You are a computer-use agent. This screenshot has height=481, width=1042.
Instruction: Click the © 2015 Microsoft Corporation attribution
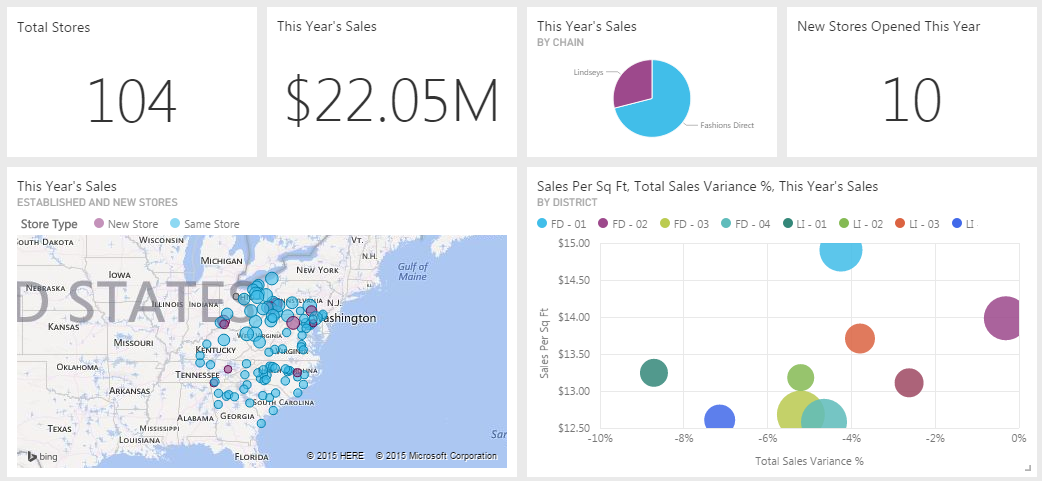click(x=436, y=456)
